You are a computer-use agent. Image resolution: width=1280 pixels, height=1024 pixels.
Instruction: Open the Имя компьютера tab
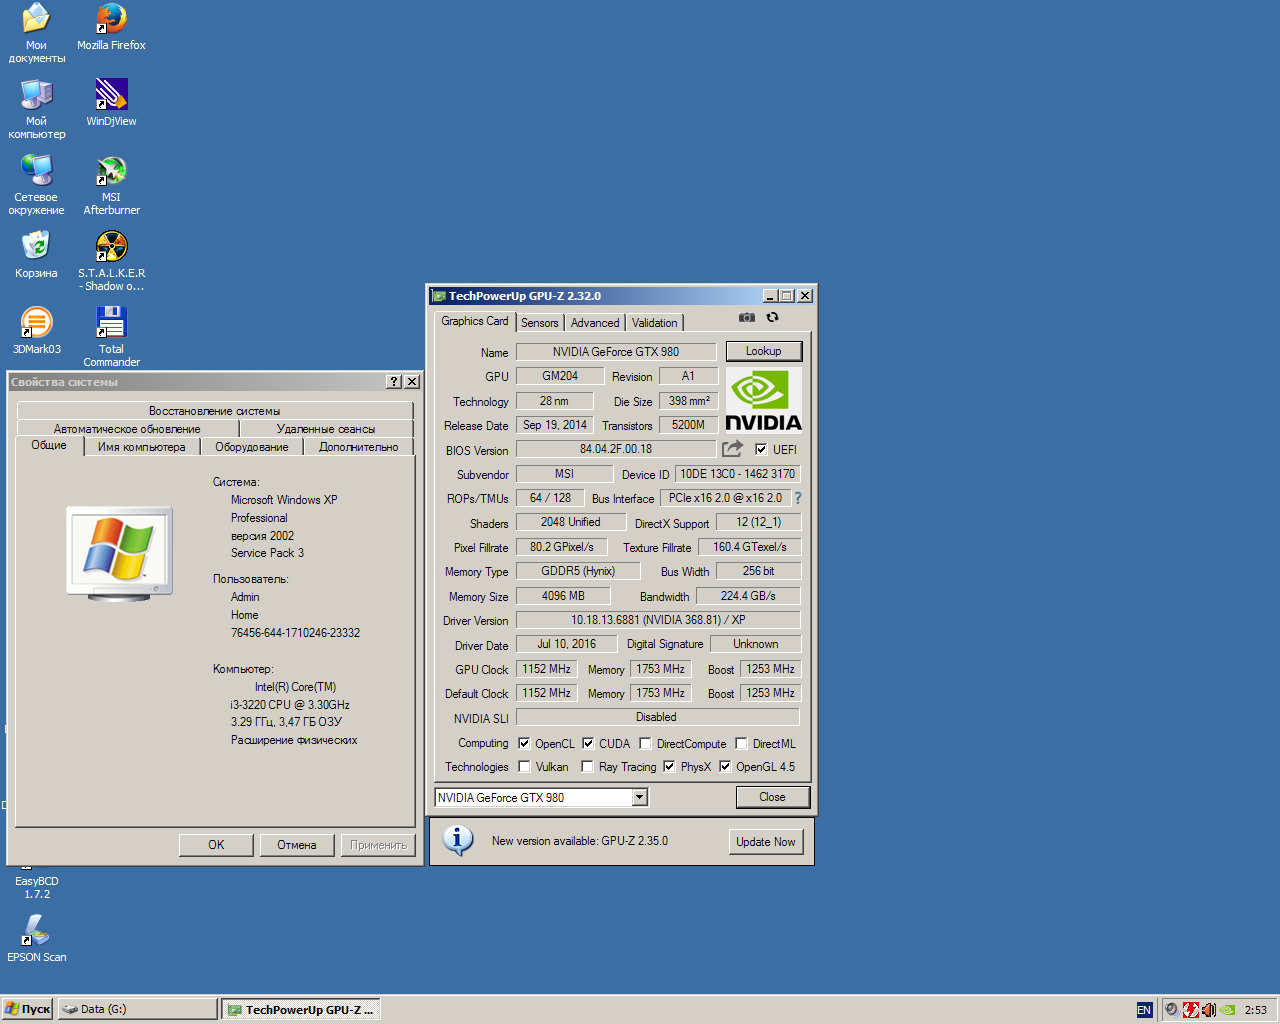pos(142,447)
